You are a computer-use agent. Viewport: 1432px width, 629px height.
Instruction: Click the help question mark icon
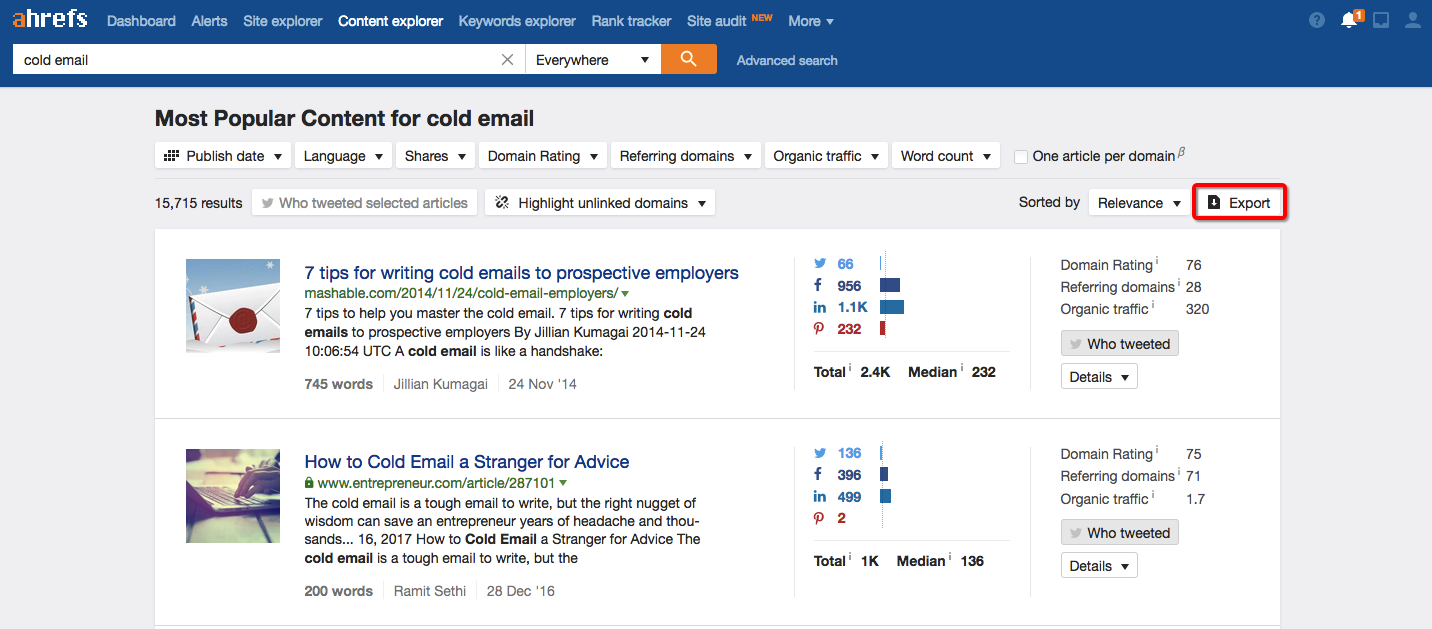(x=1316, y=19)
